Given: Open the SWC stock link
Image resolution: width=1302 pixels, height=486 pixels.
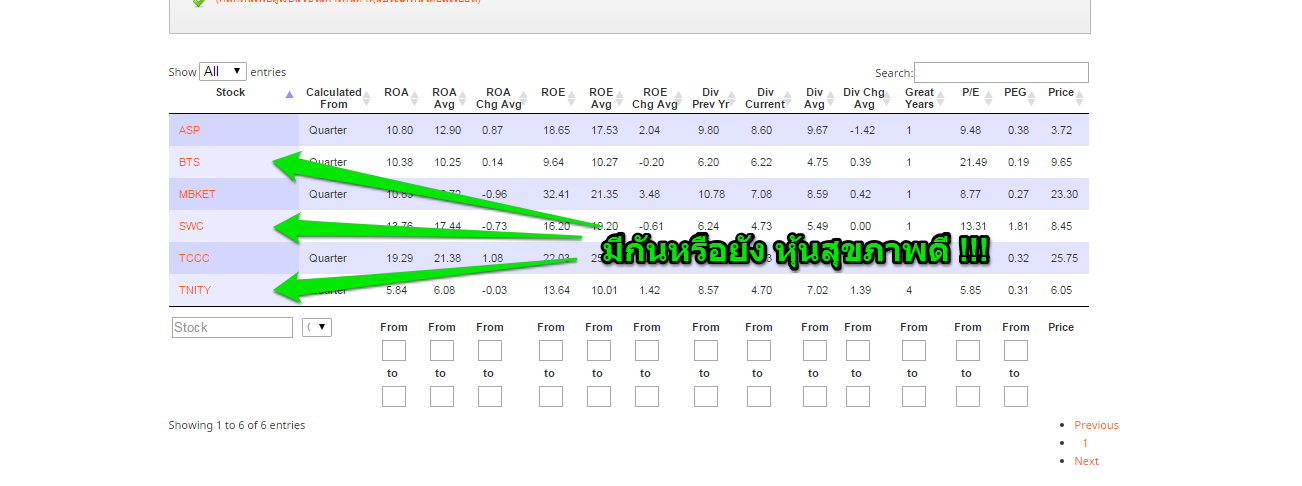Looking at the screenshot, I should coord(191,226).
